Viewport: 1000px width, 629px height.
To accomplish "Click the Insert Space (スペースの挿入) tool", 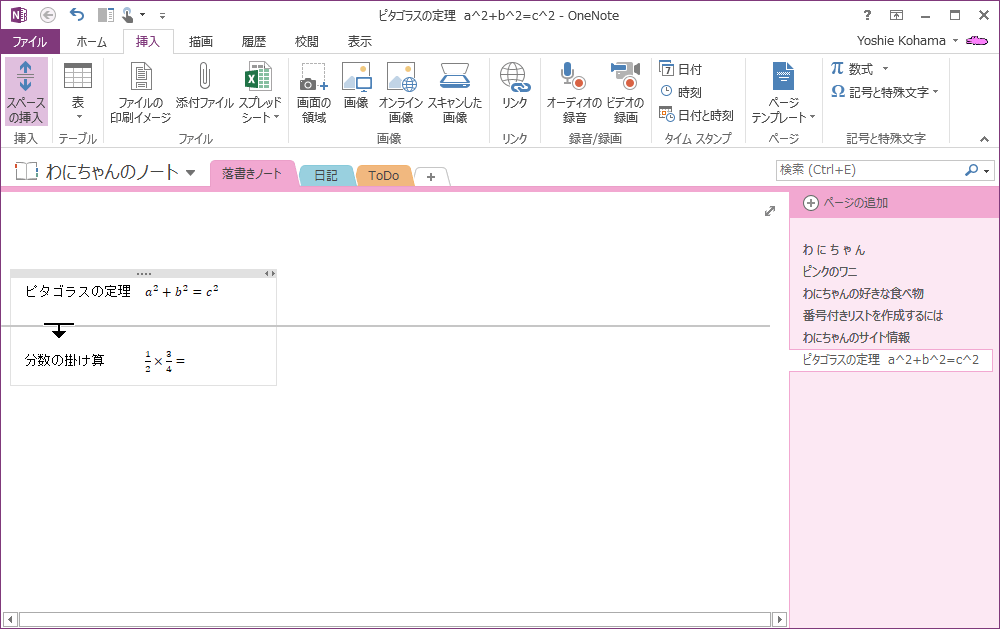I will tap(26, 92).
